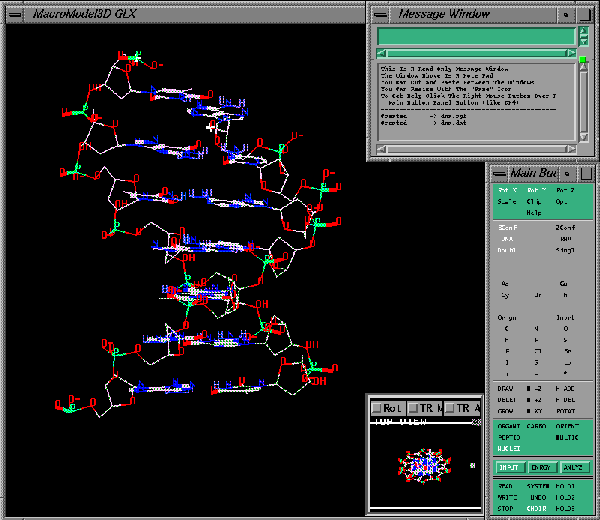The image size is (600, 520).
Task: Select the GROW mode
Action: (x=505, y=411)
